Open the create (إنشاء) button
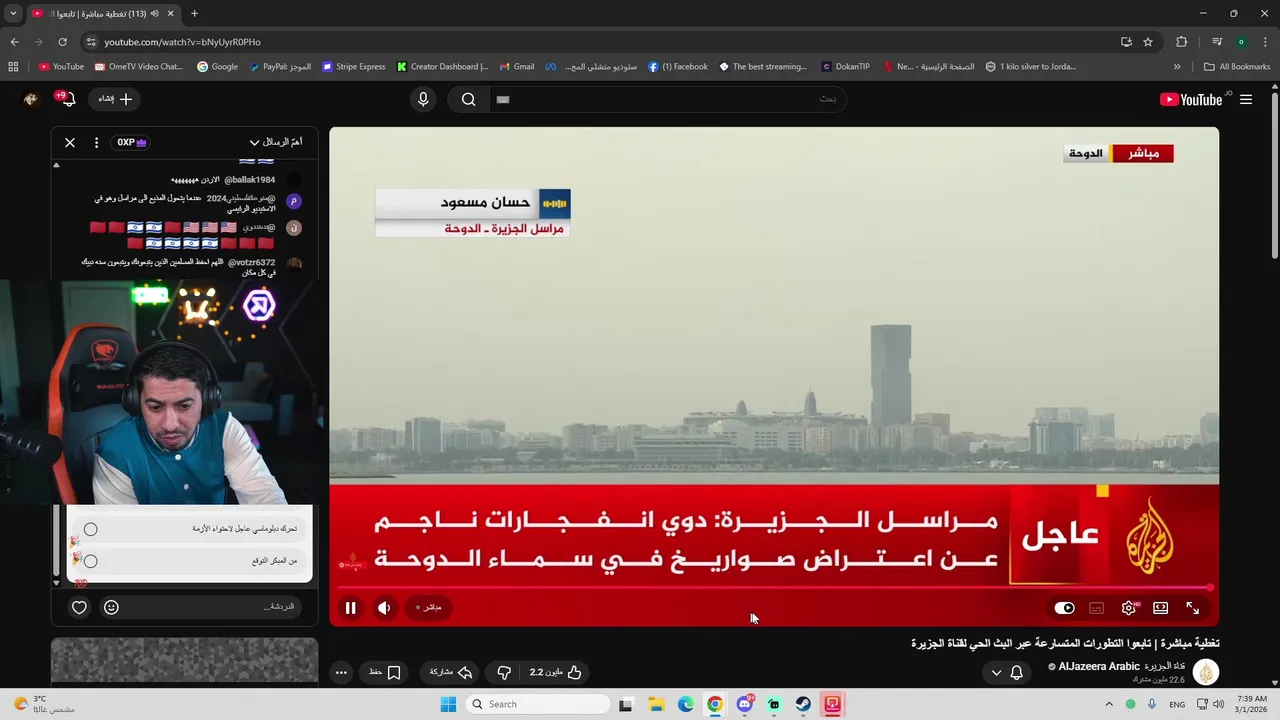This screenshot has width=1280, height=720. tap(115, 99)
